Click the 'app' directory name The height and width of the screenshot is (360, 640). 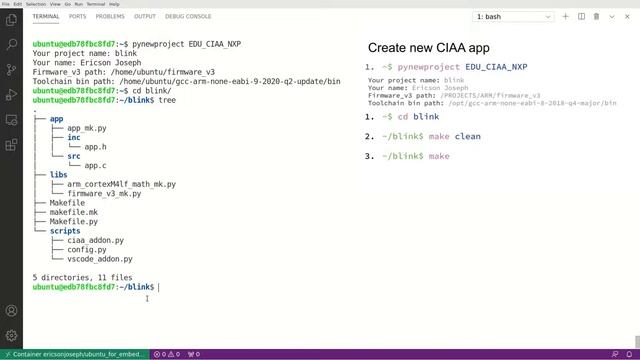tap(56, 119)
